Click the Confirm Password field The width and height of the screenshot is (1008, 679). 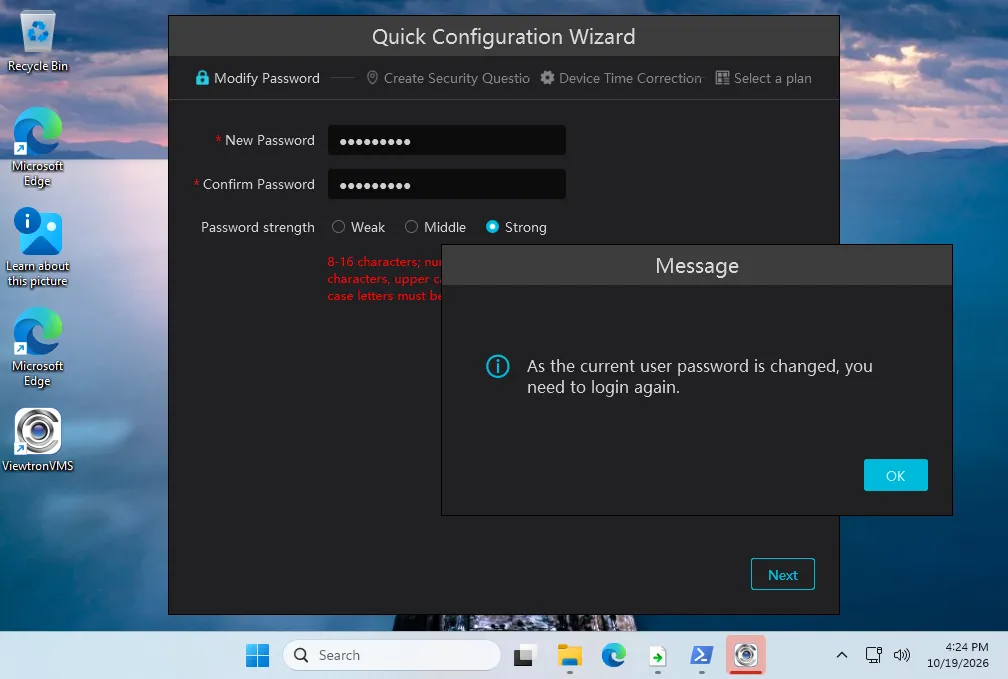pyautogui.click(x=447, y=185)
